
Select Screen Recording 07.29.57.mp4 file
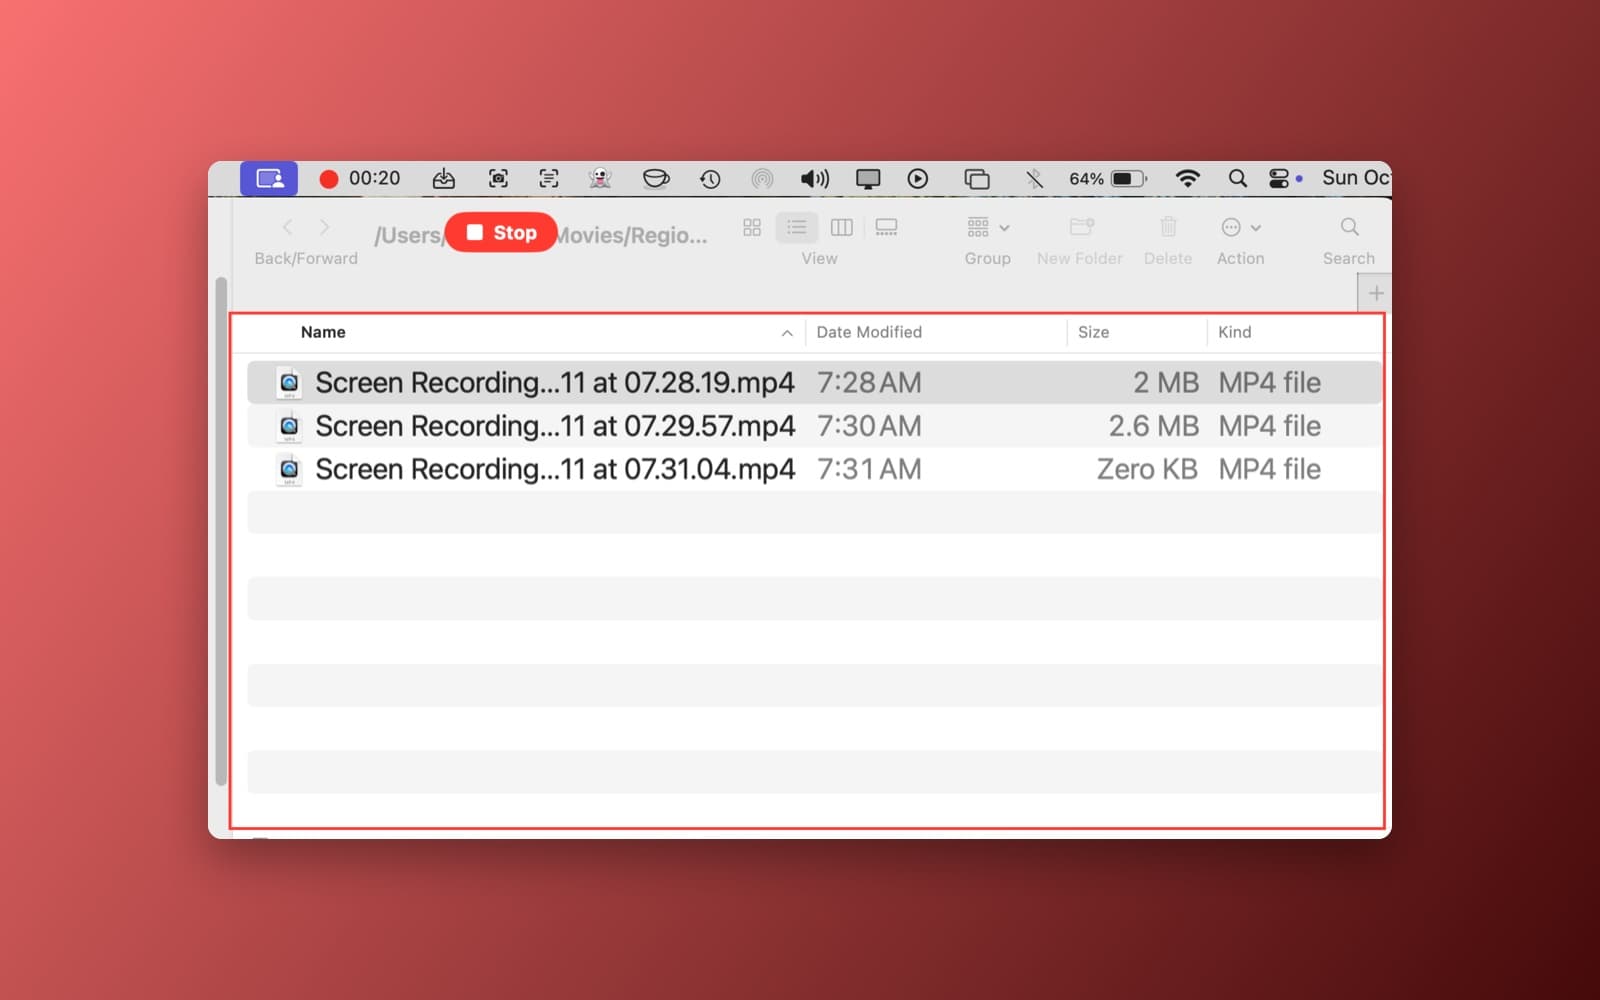coord(814,426)
